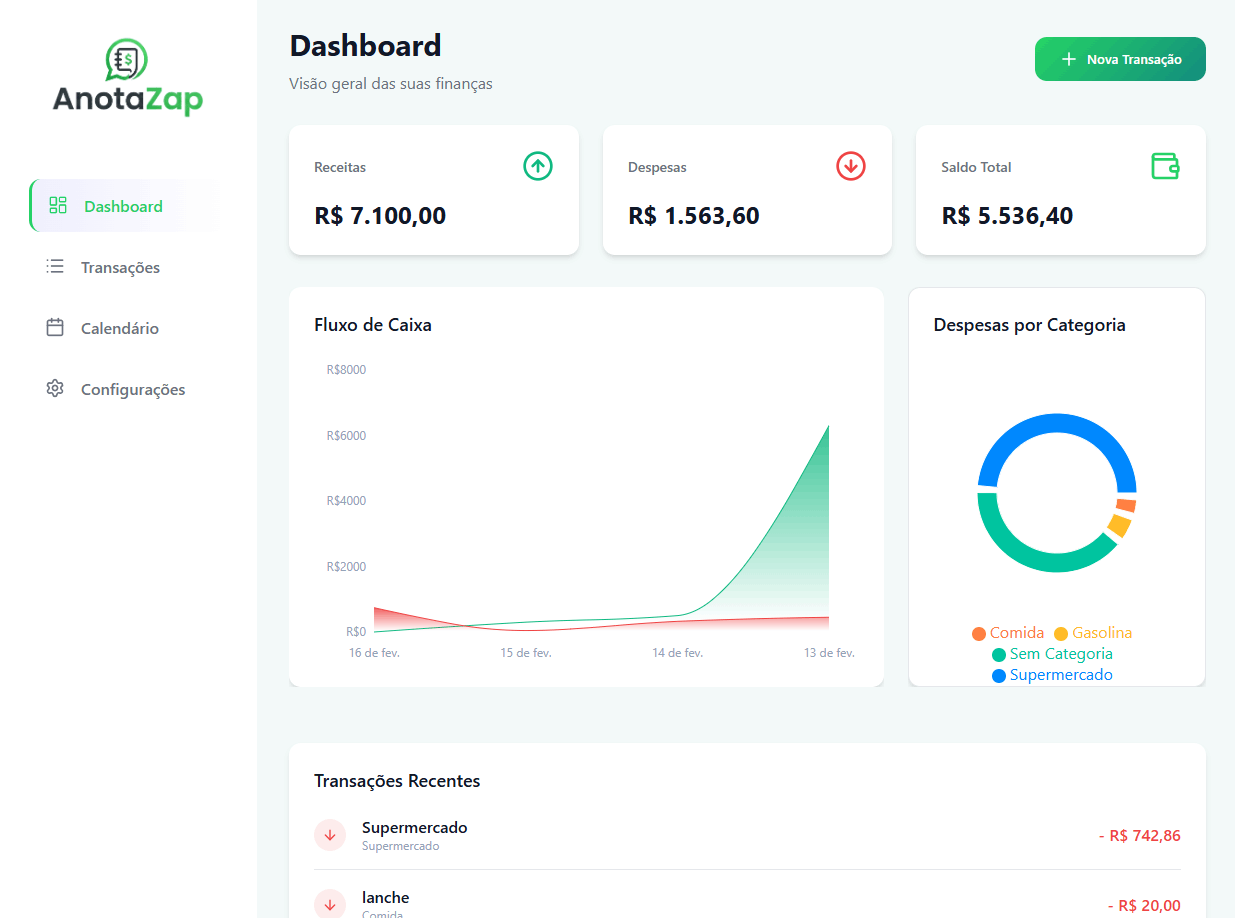Click the Nova Transação button

pyautogui.click(x=1119, y=59)
